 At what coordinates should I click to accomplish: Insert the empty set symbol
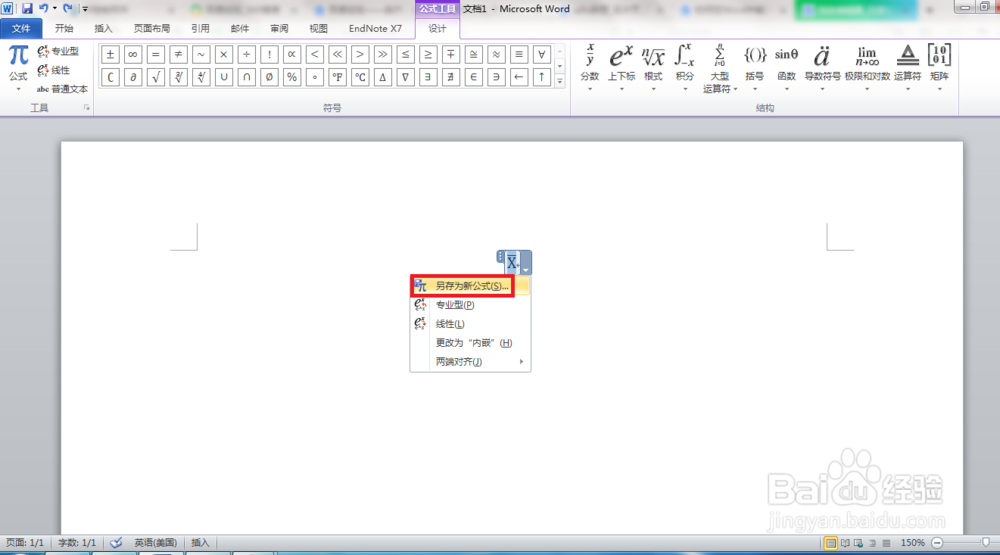(x=269, y=77)
